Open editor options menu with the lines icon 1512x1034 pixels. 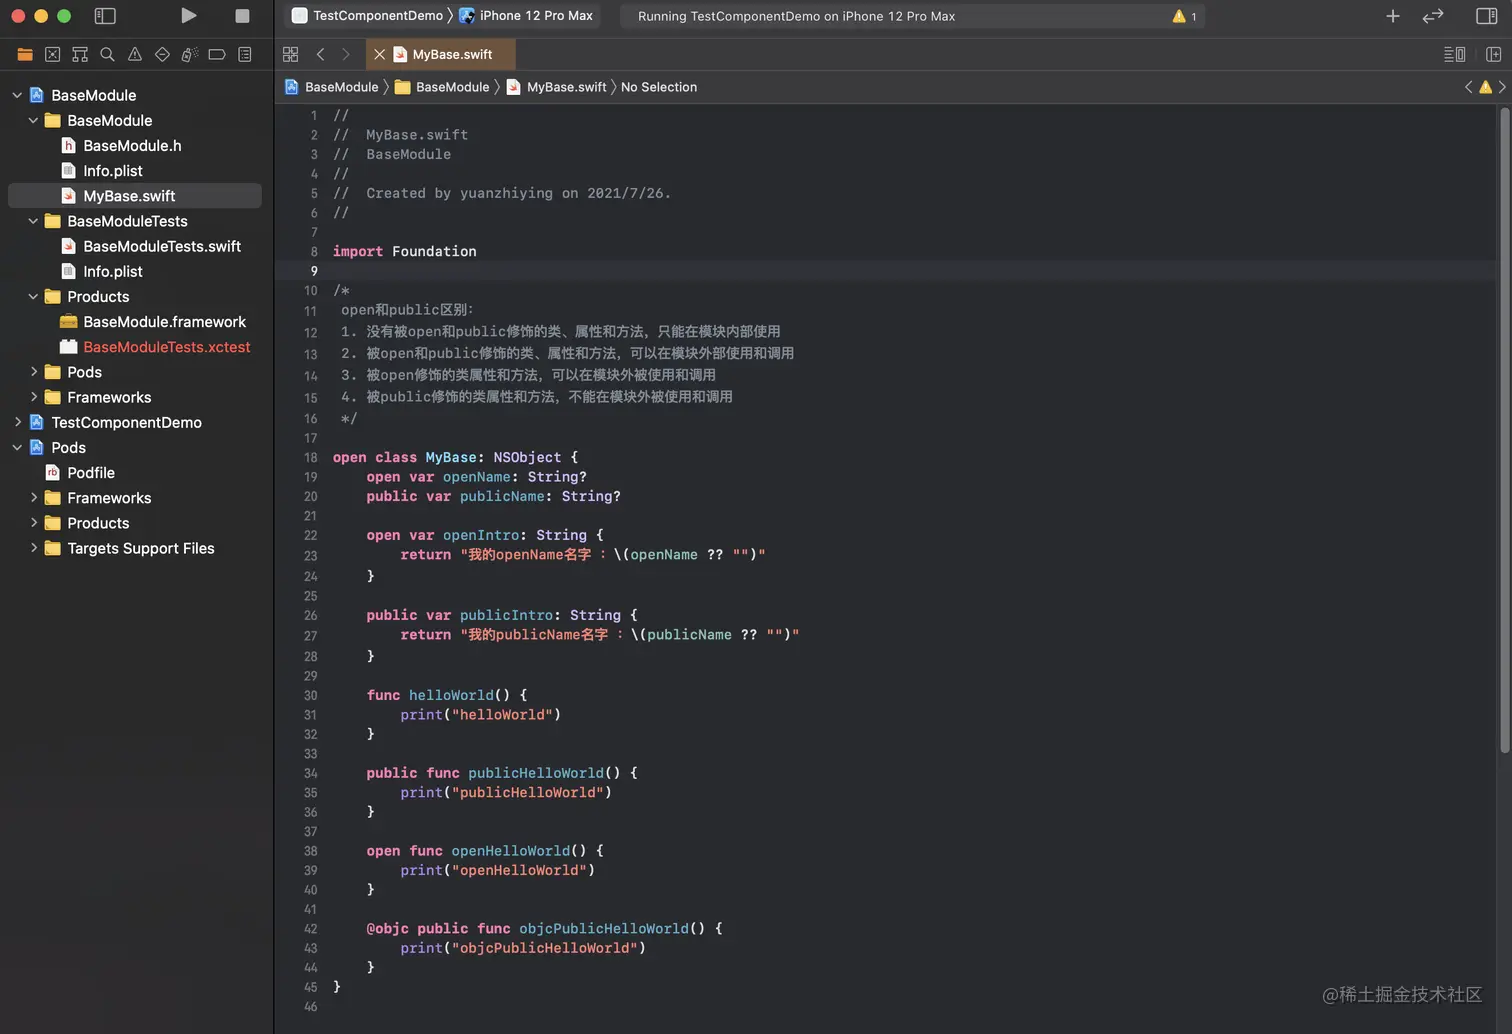coord(1455,54)
